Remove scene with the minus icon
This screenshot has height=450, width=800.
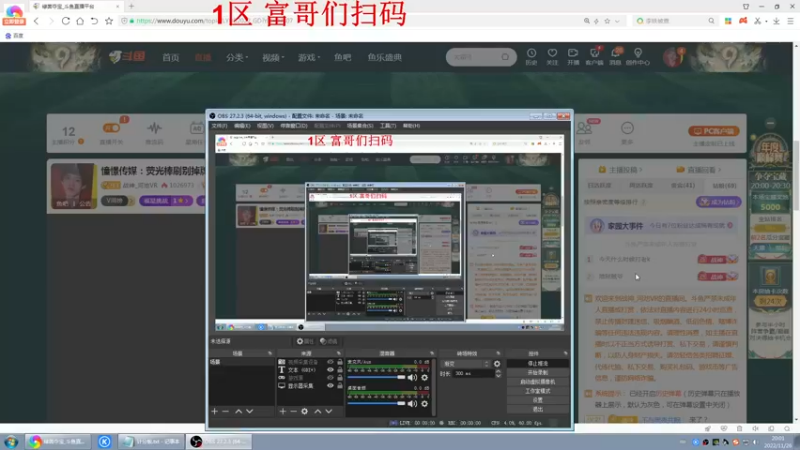pyautogui.click(x=226, y=411)
